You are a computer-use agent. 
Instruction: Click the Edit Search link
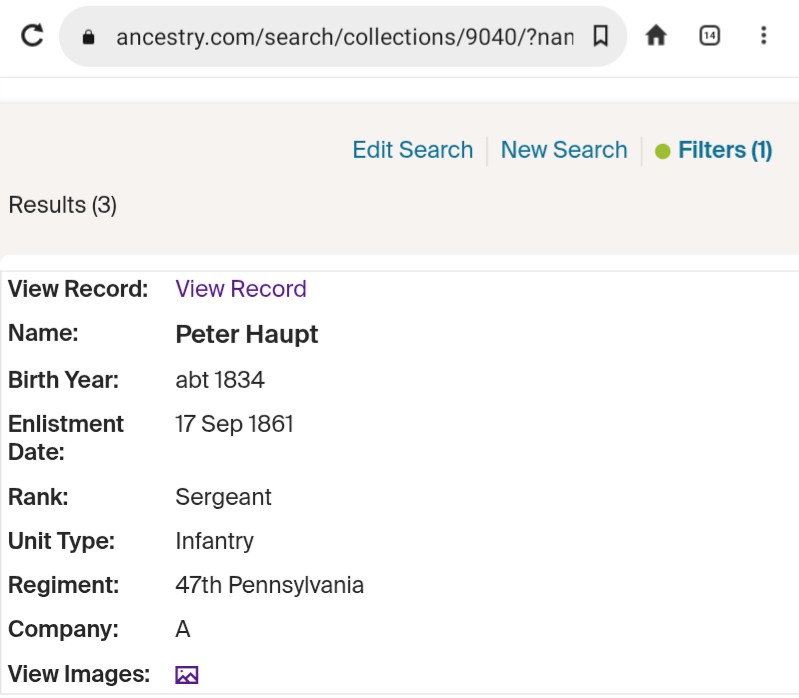tap(412, 150)
